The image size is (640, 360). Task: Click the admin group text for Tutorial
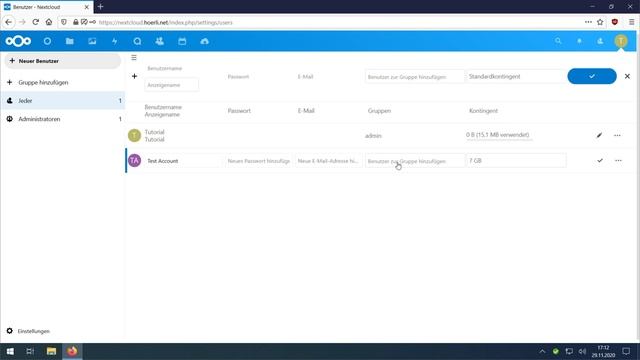point(373,136)
